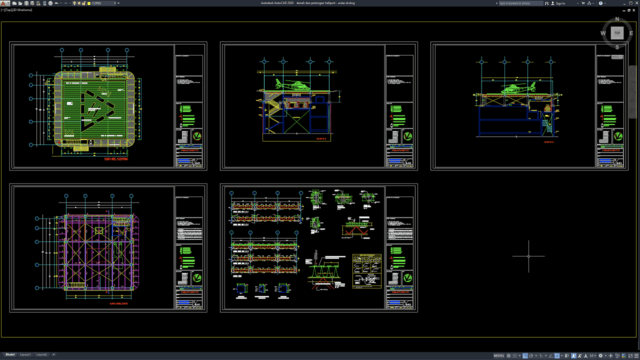Click the N compass letter on ViewCube
This screenshot has height=360, width=640.
tap(617, 19)
